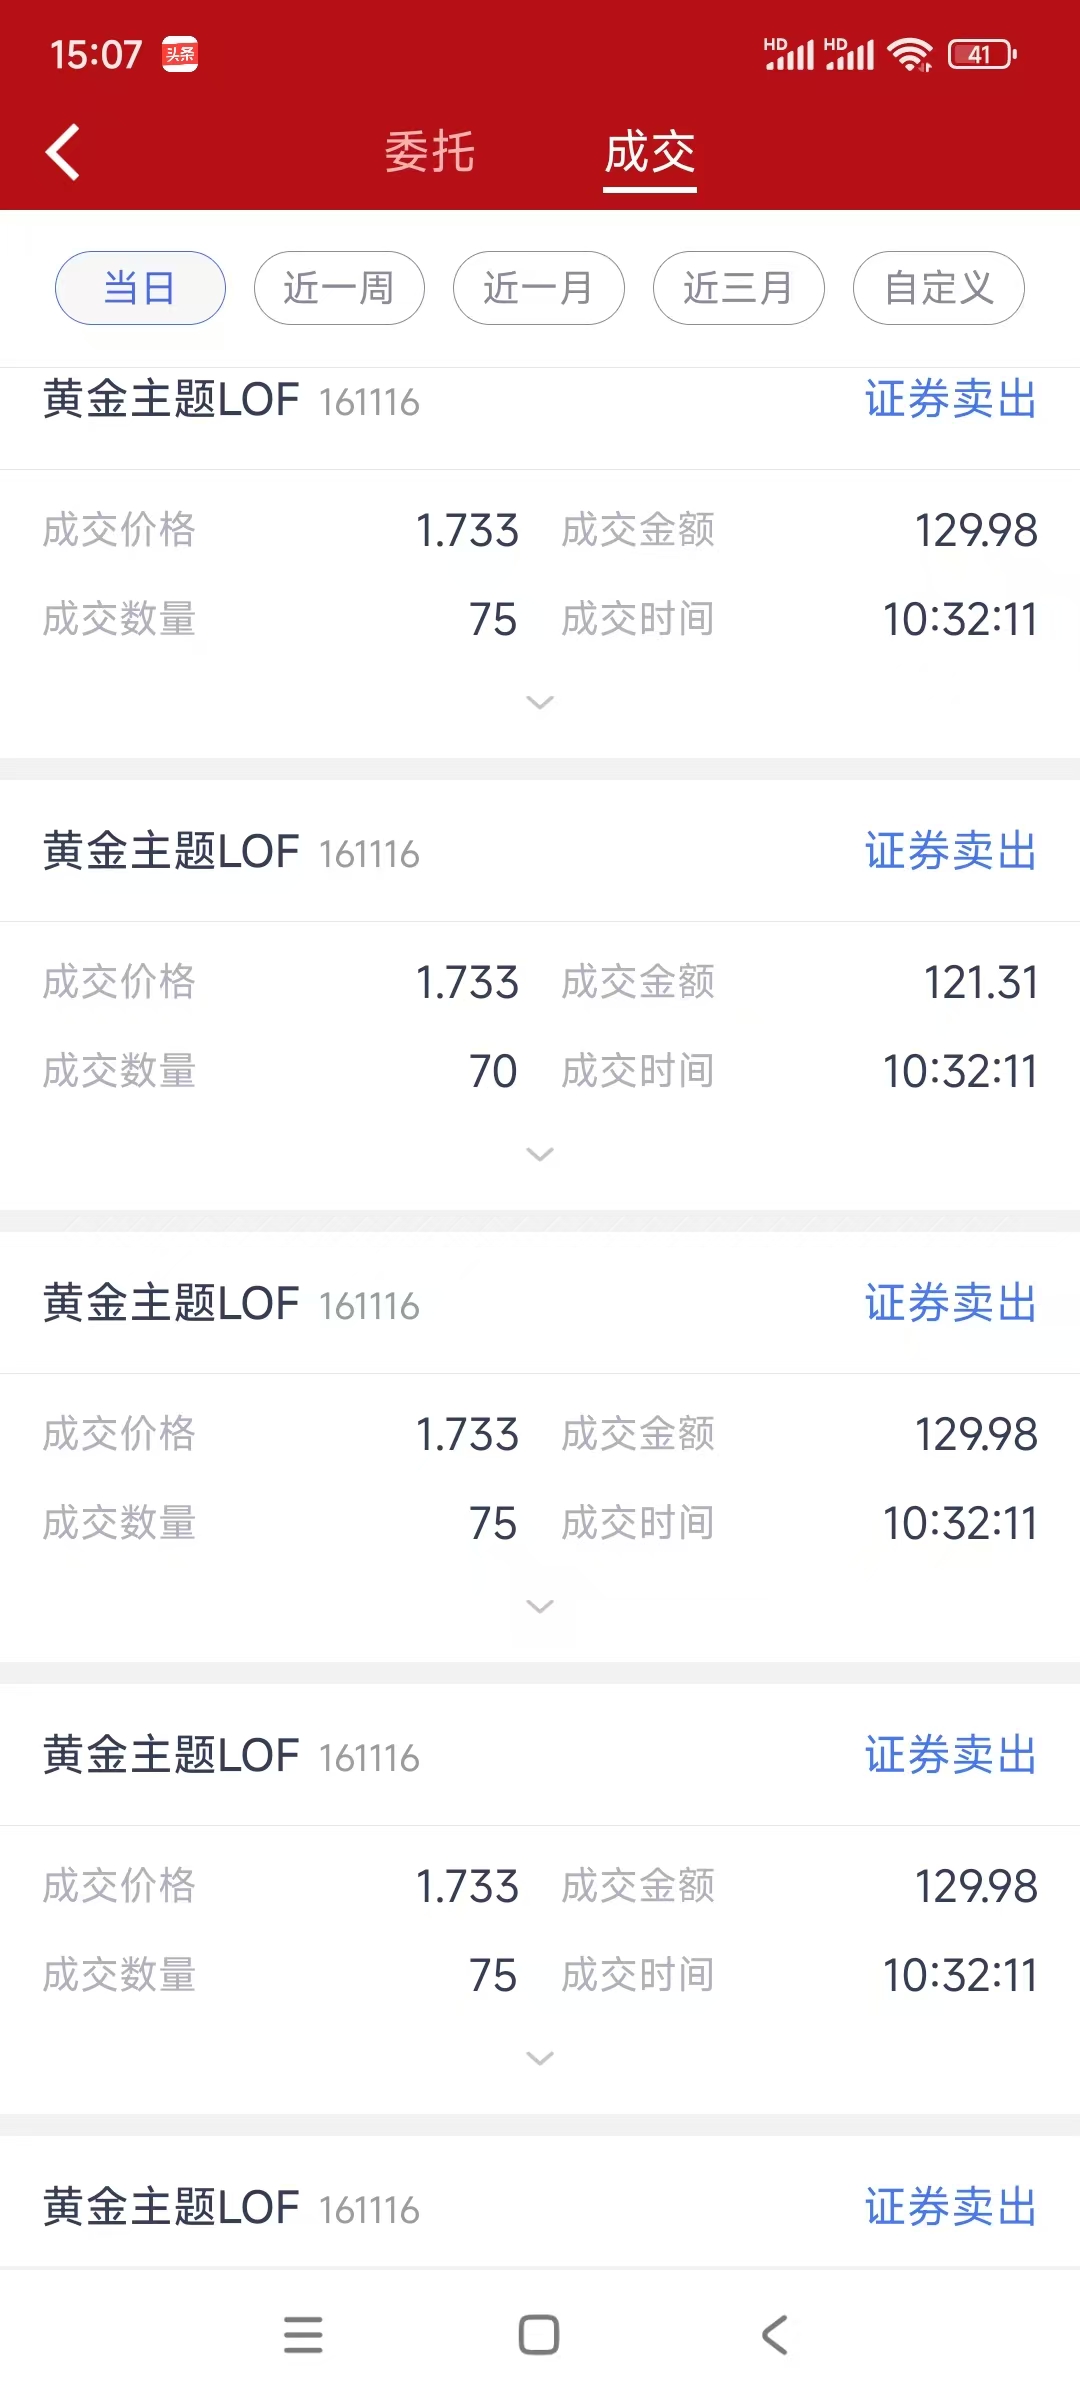Filter trades by 近三月
The width and height of the screenshot is (1080, 2400).
pos(738,288)
